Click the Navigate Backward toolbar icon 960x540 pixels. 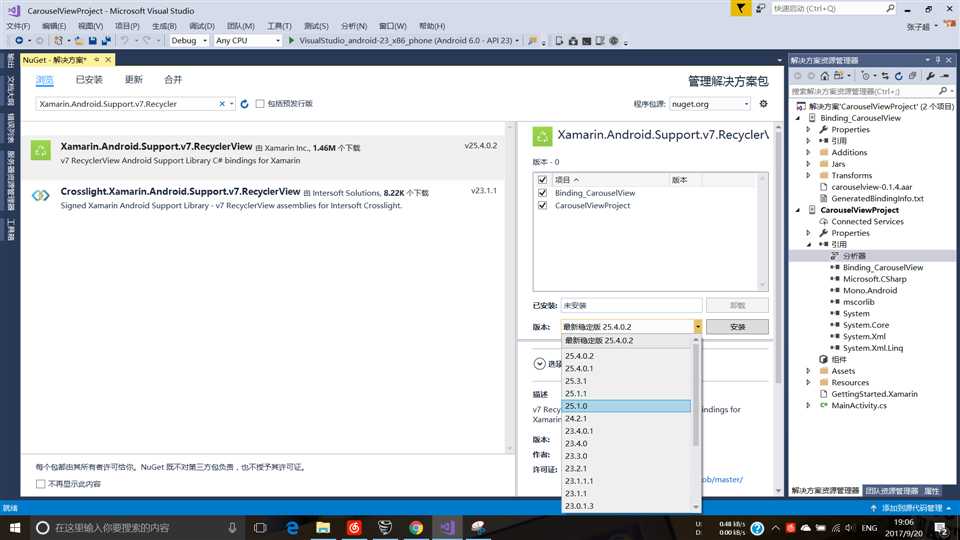click(x=19, y=40)
